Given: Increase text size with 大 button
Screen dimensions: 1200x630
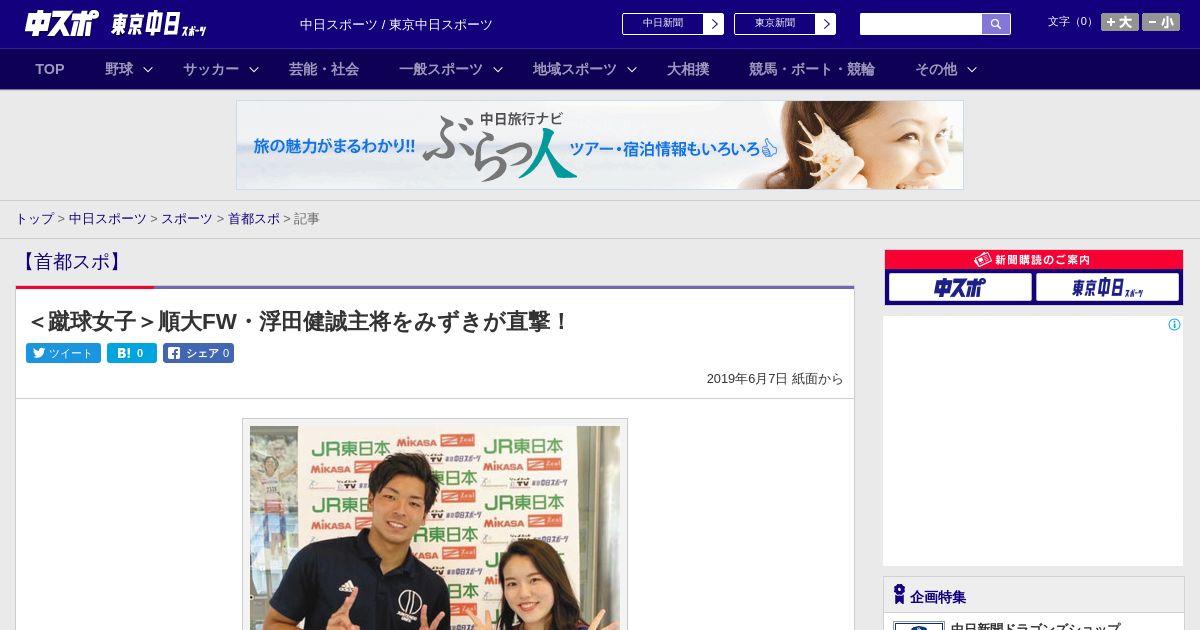Looking at the screenshot, I should (1119, 22).
